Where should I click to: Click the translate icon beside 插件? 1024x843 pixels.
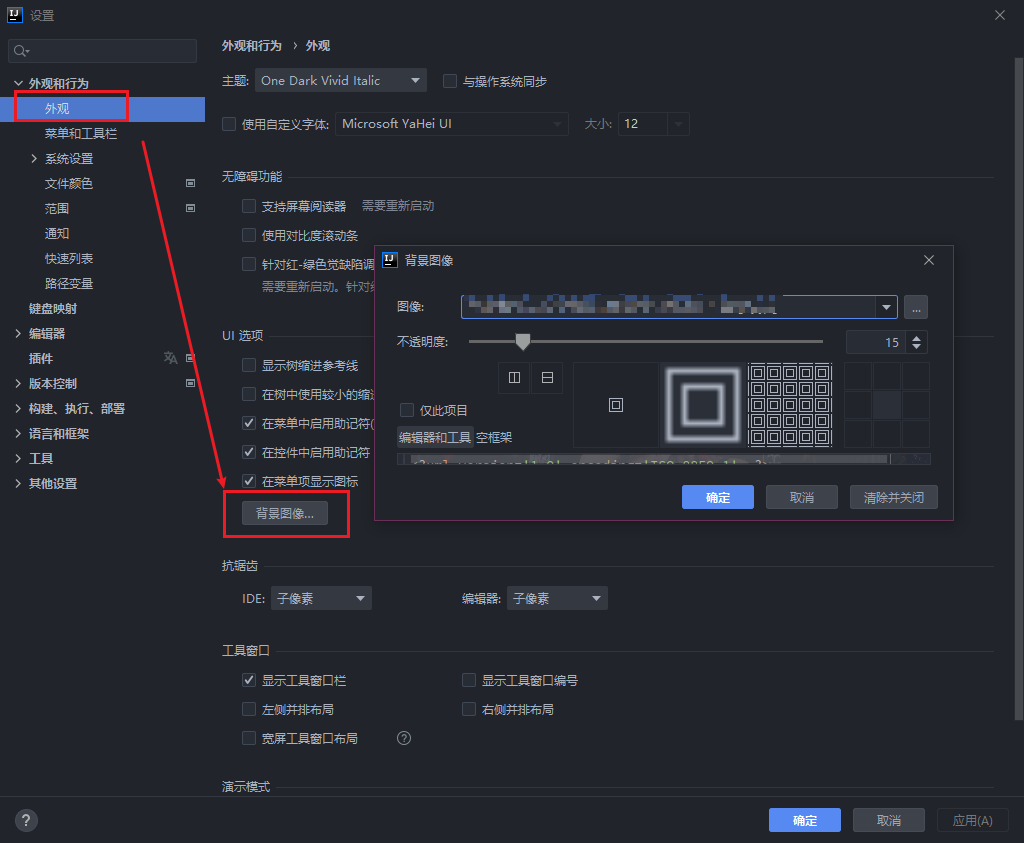click(170, 358)
